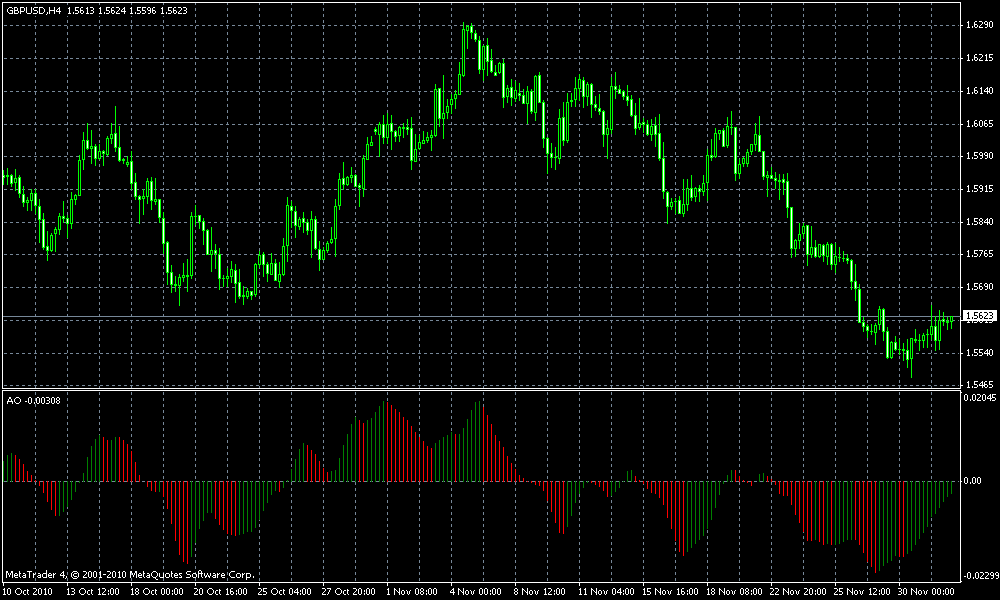Click the current price marker 1.5623
The height and width of the screenshot is (600, 1000).
979,316
